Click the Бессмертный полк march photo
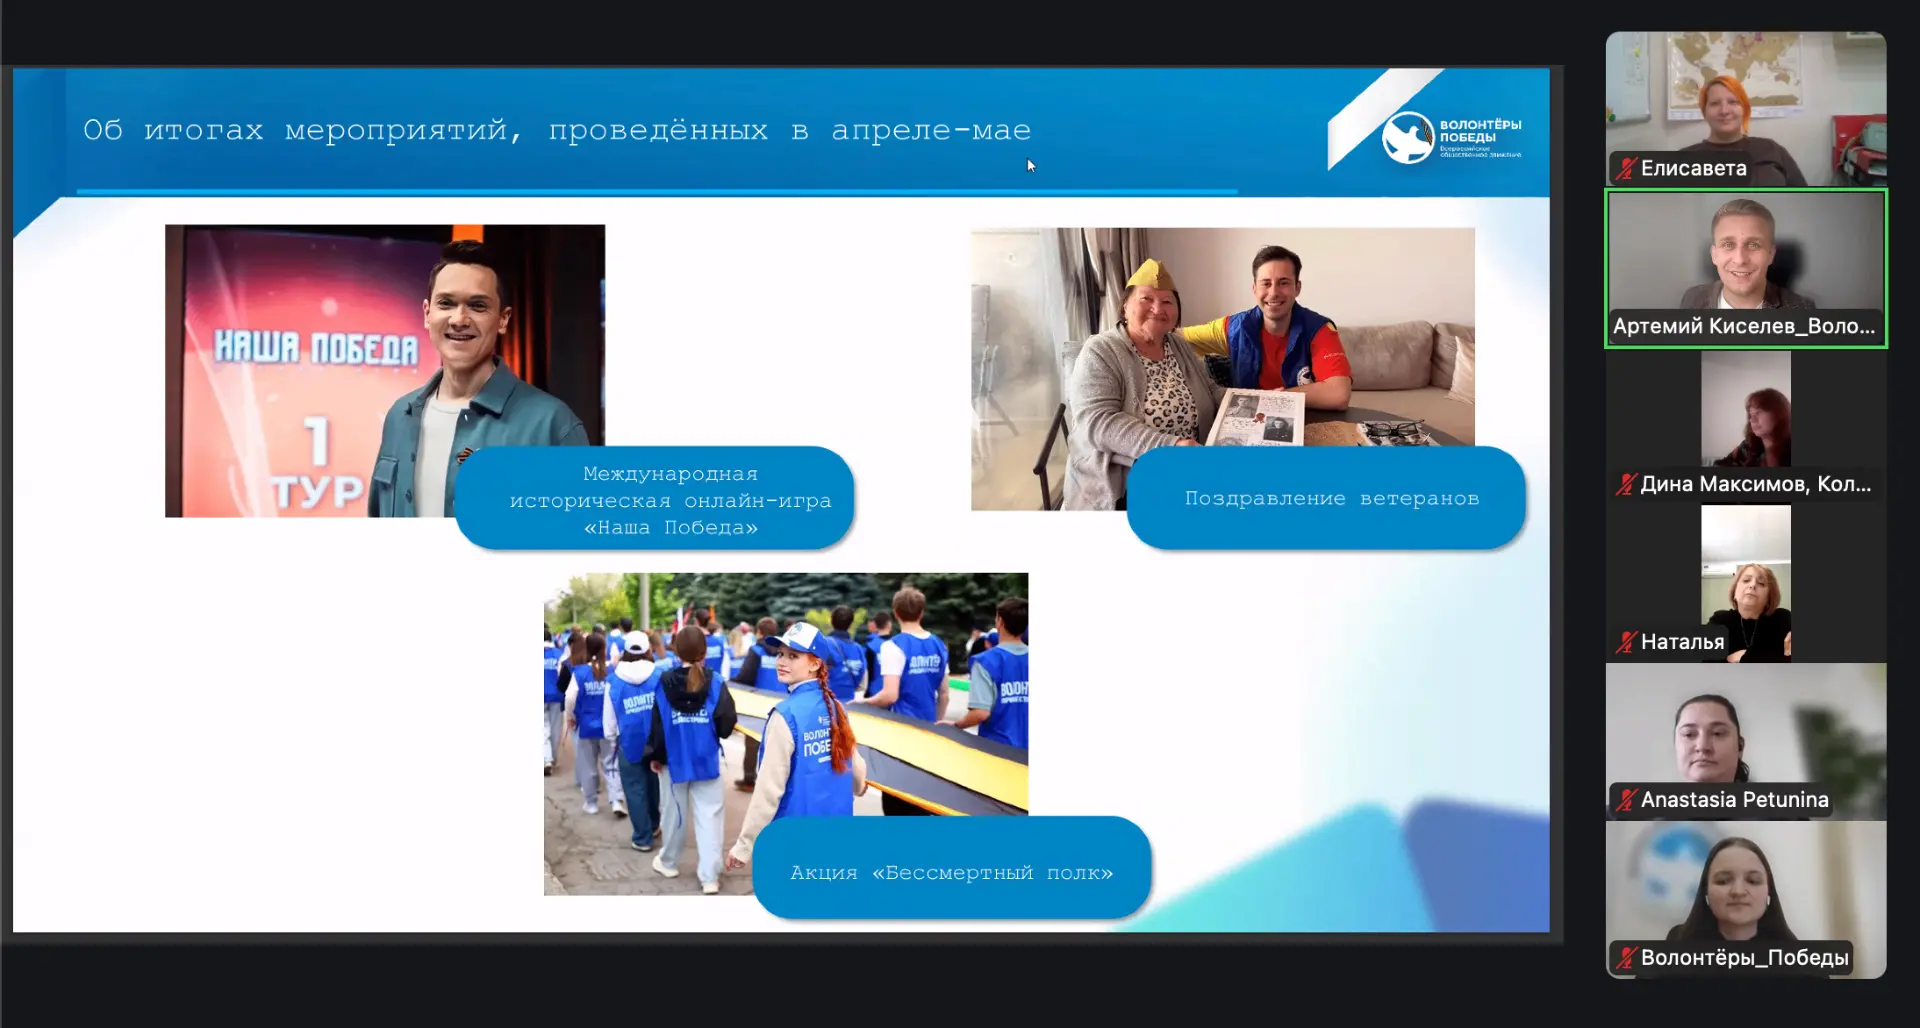 785,733
